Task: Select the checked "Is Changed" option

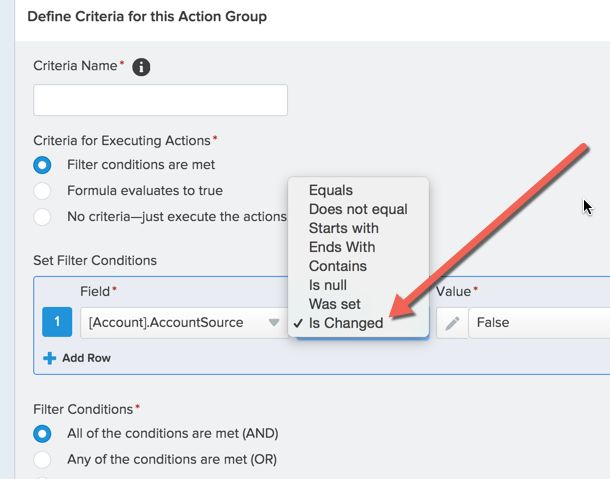Action: pos(345,323)
